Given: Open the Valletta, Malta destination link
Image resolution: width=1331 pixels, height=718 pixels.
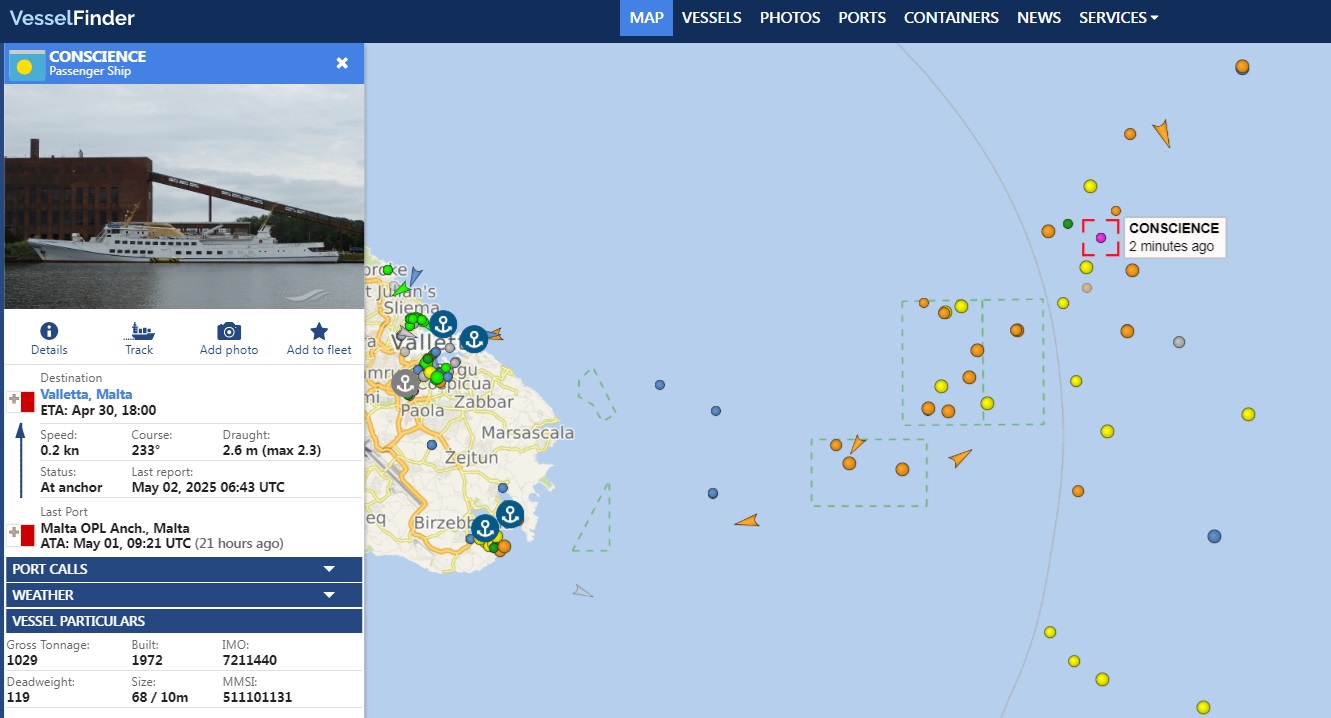Looking at the screenshot, I should [x=86, y=394].
